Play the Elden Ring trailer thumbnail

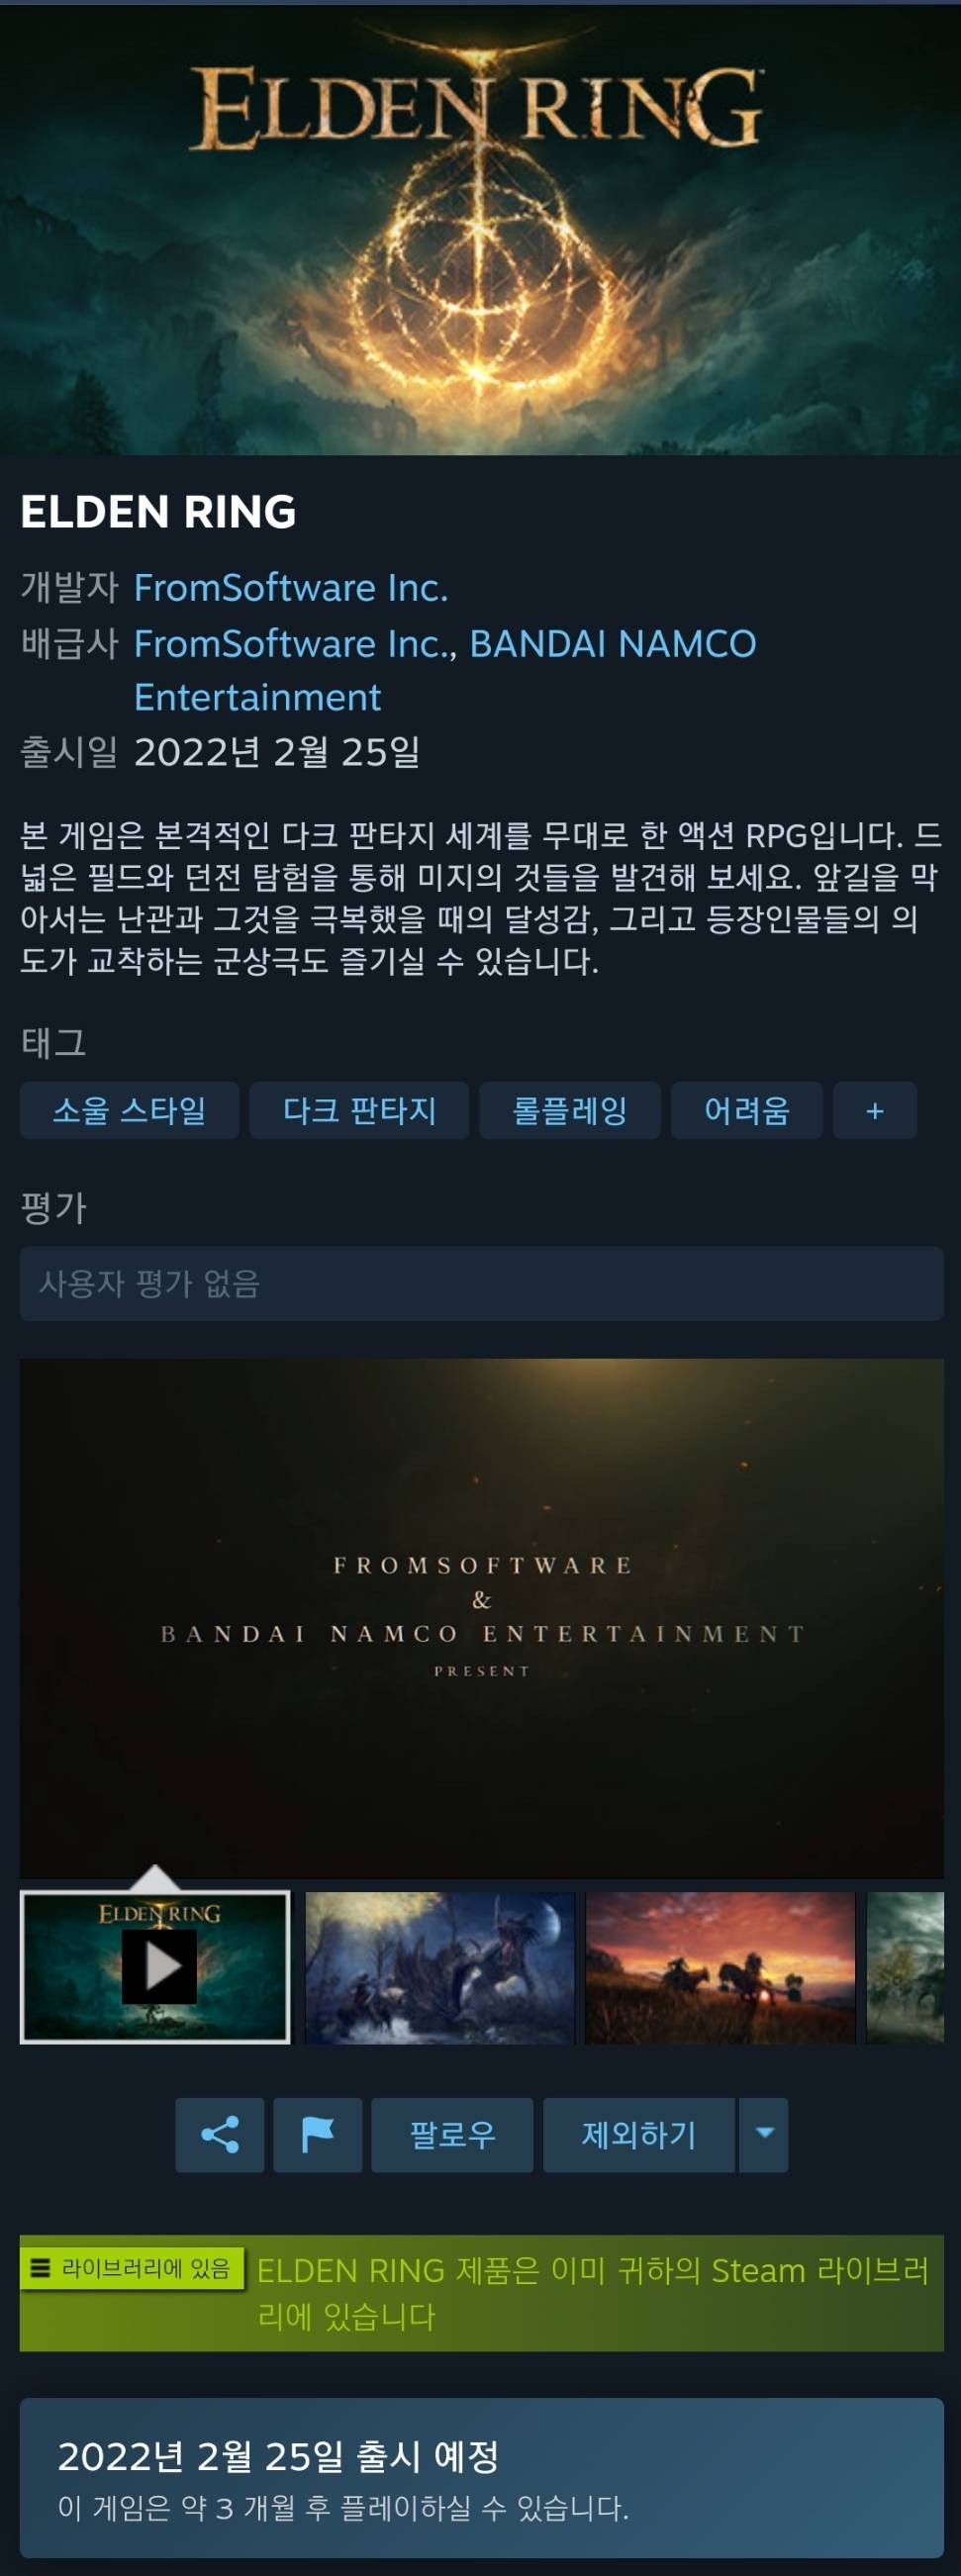(155, 1966)
